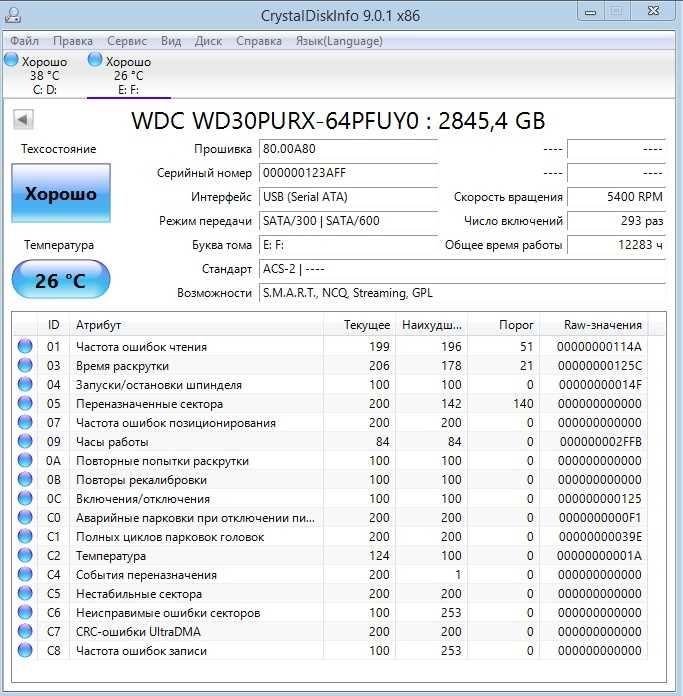
Task: Click the blue status orb of C: D: disk
Action: coord(11,59)
